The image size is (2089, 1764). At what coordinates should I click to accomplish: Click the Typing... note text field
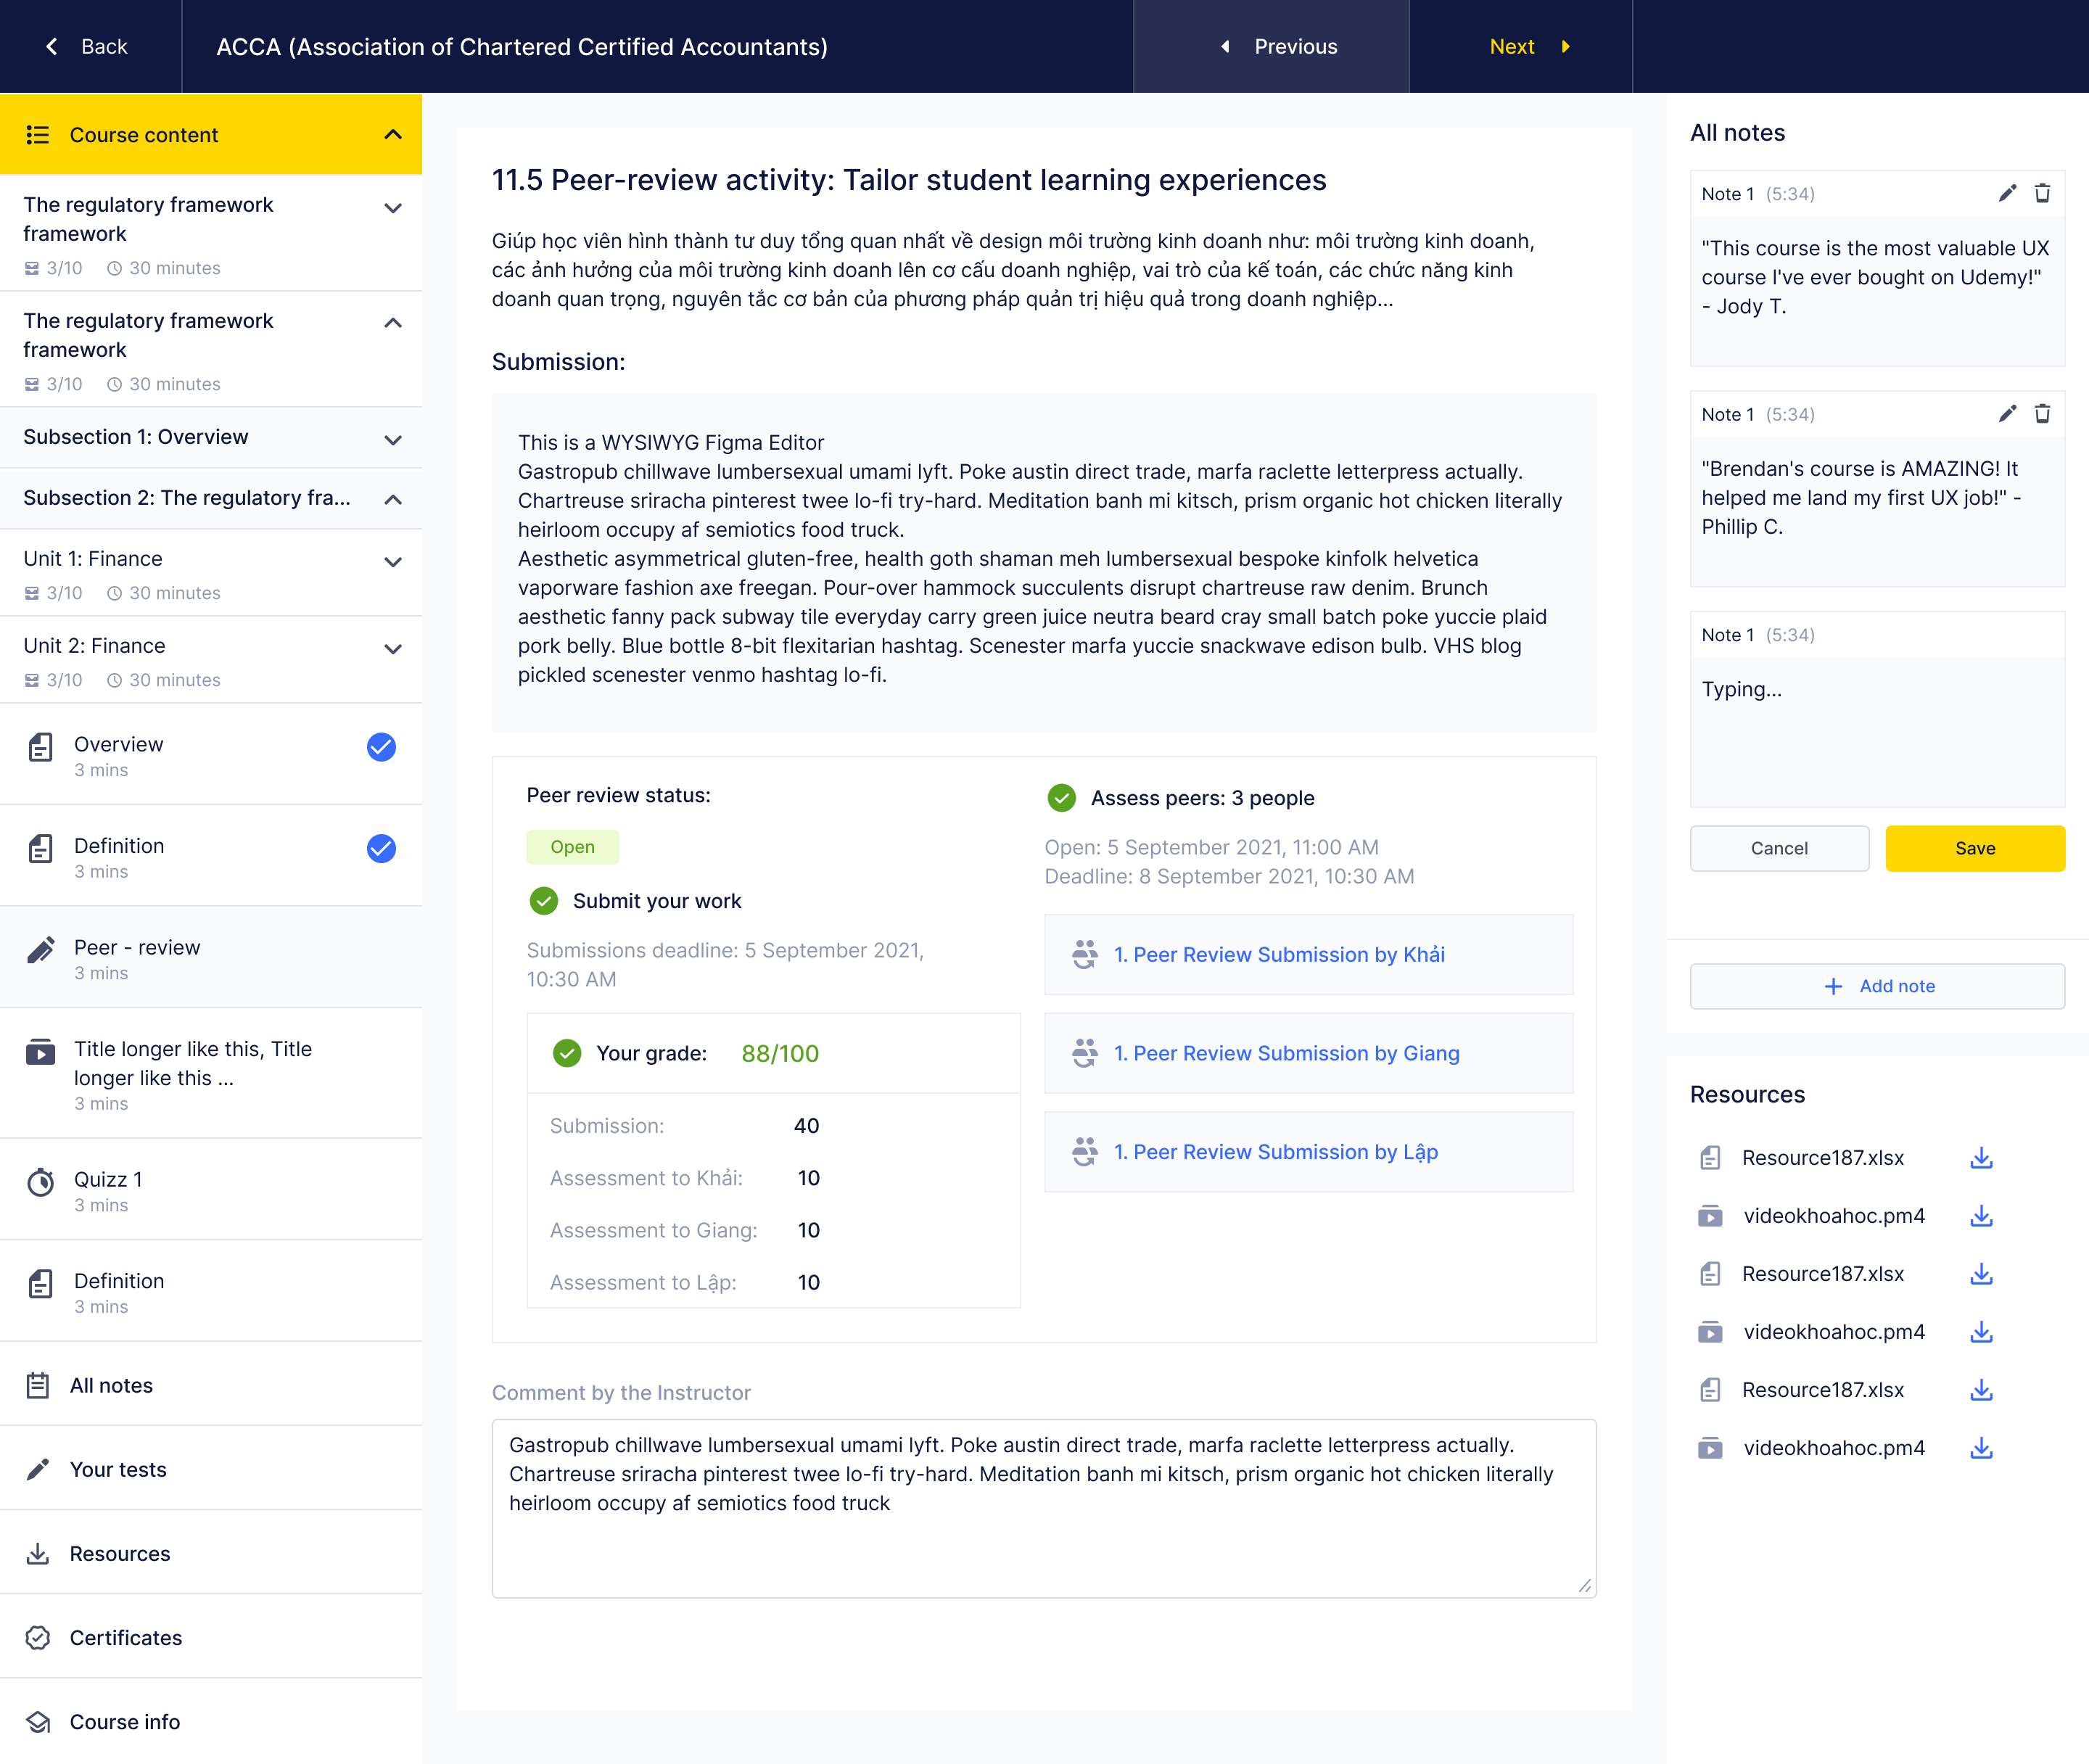click(1877, 732)
